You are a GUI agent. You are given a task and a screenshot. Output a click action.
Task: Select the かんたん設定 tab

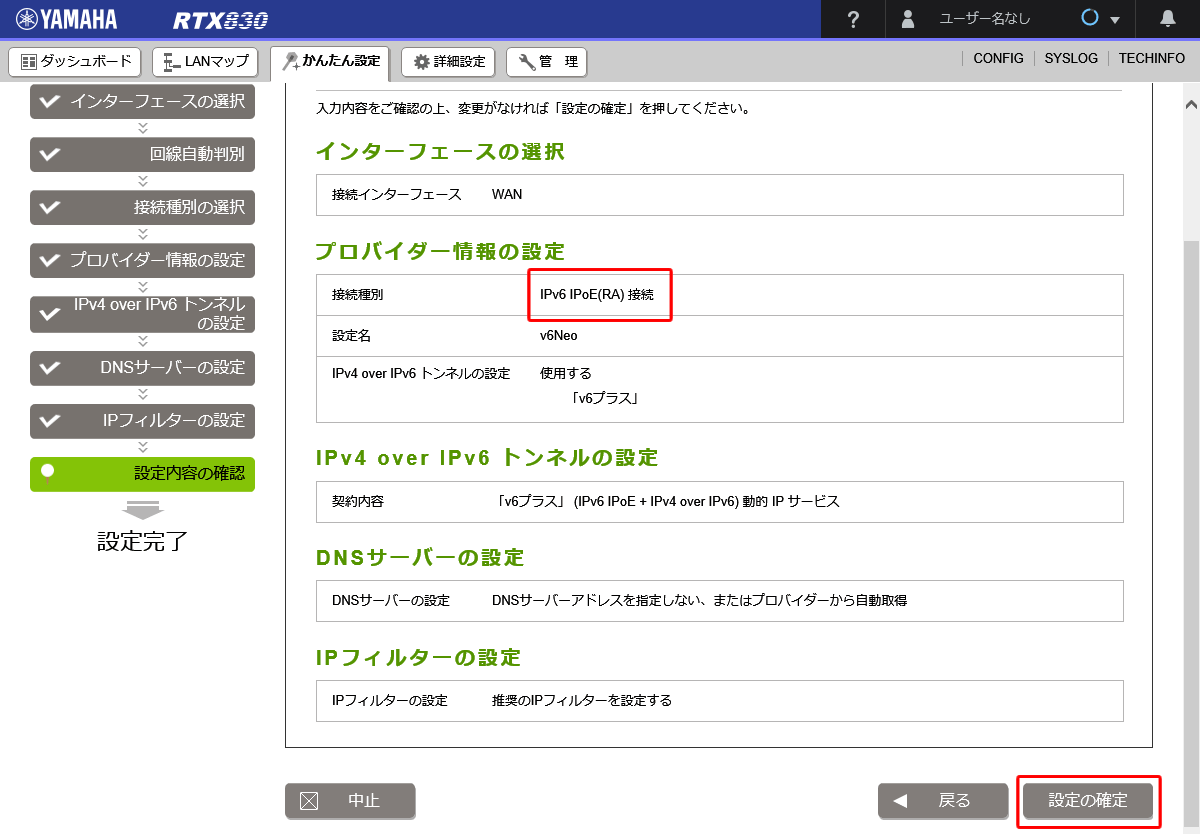click(330, 63)
